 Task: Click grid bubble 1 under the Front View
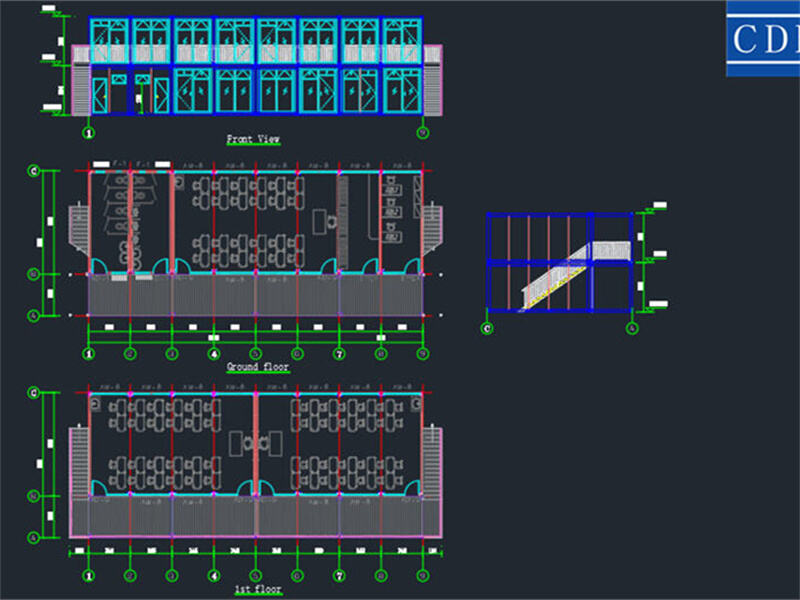(x=88, y=132)
